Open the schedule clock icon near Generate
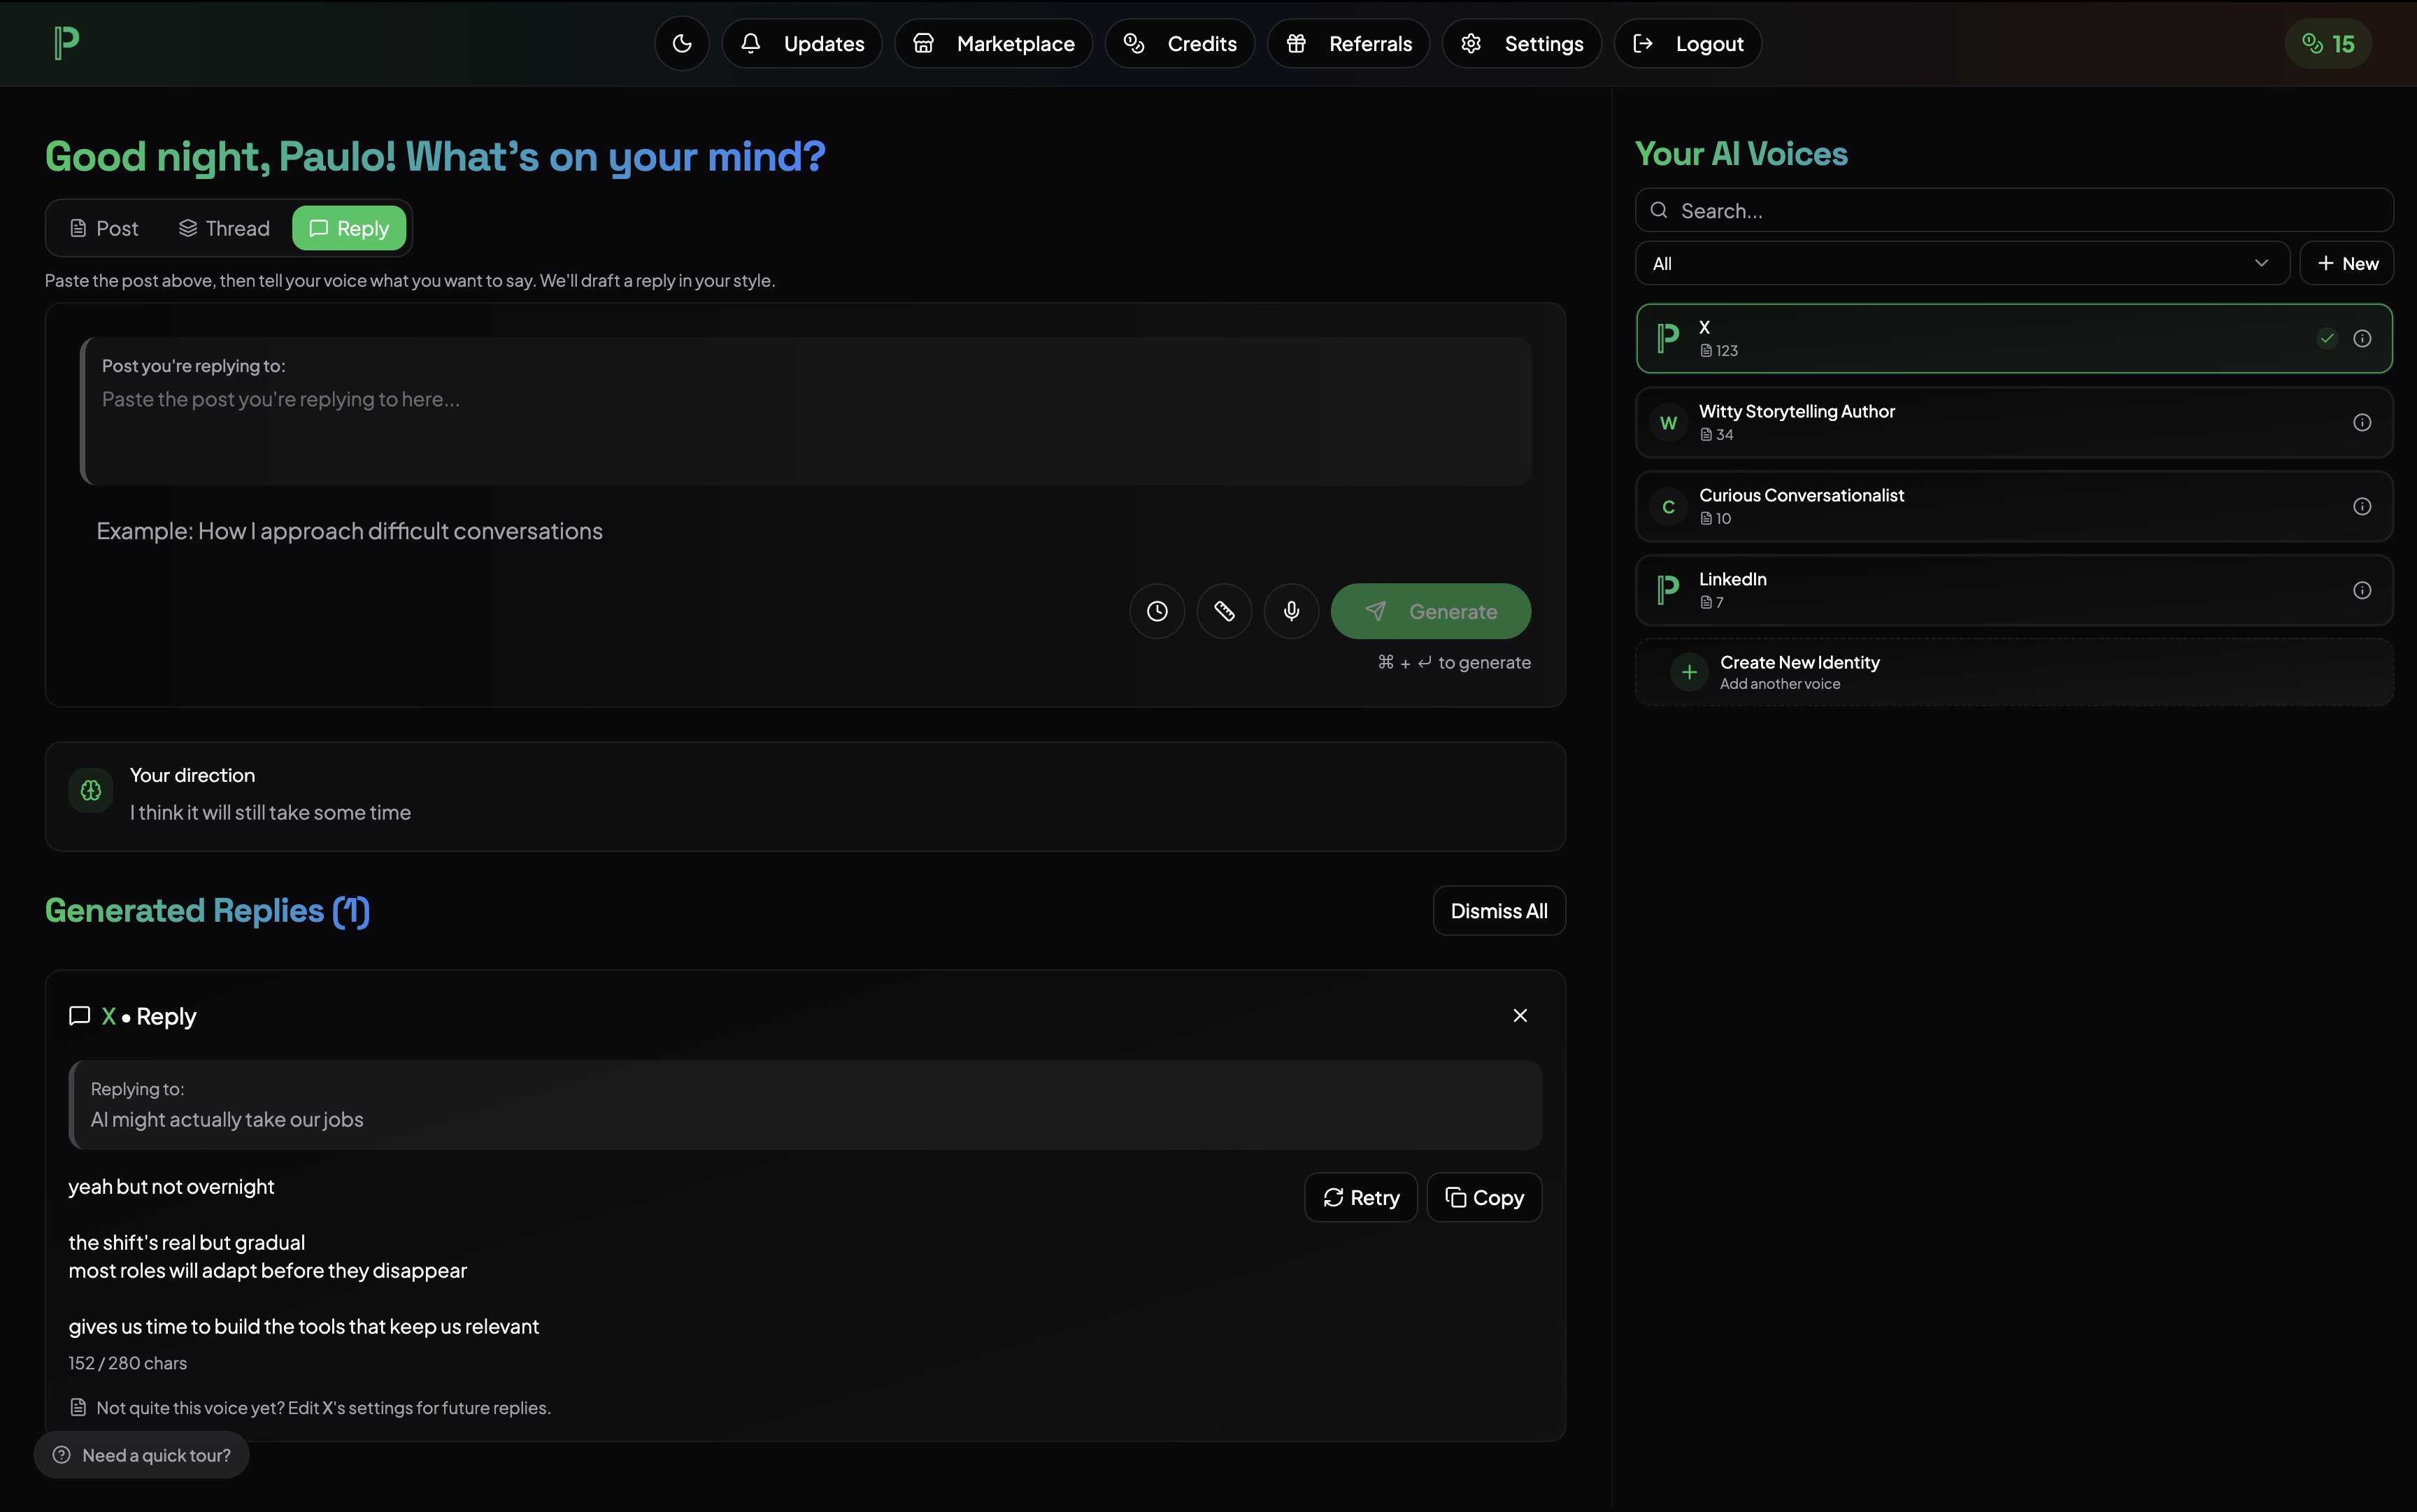Screen dimensions: 2417x1512 [x=1157, y=610]
